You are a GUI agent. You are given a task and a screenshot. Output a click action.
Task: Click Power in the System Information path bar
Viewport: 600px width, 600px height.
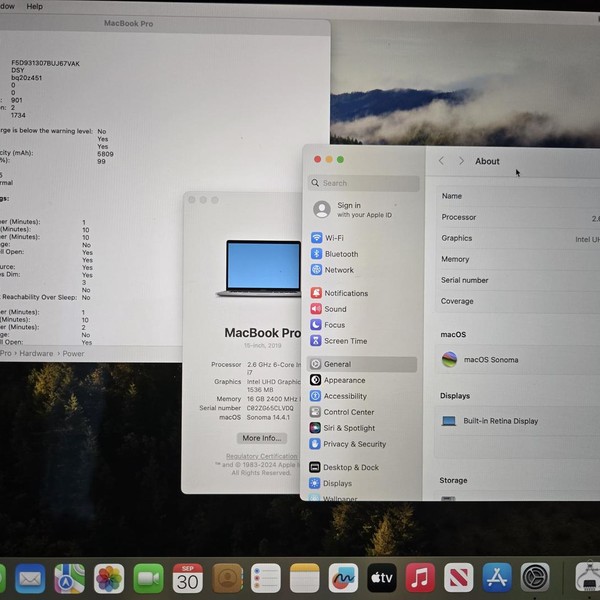click(x=73, y=353)
